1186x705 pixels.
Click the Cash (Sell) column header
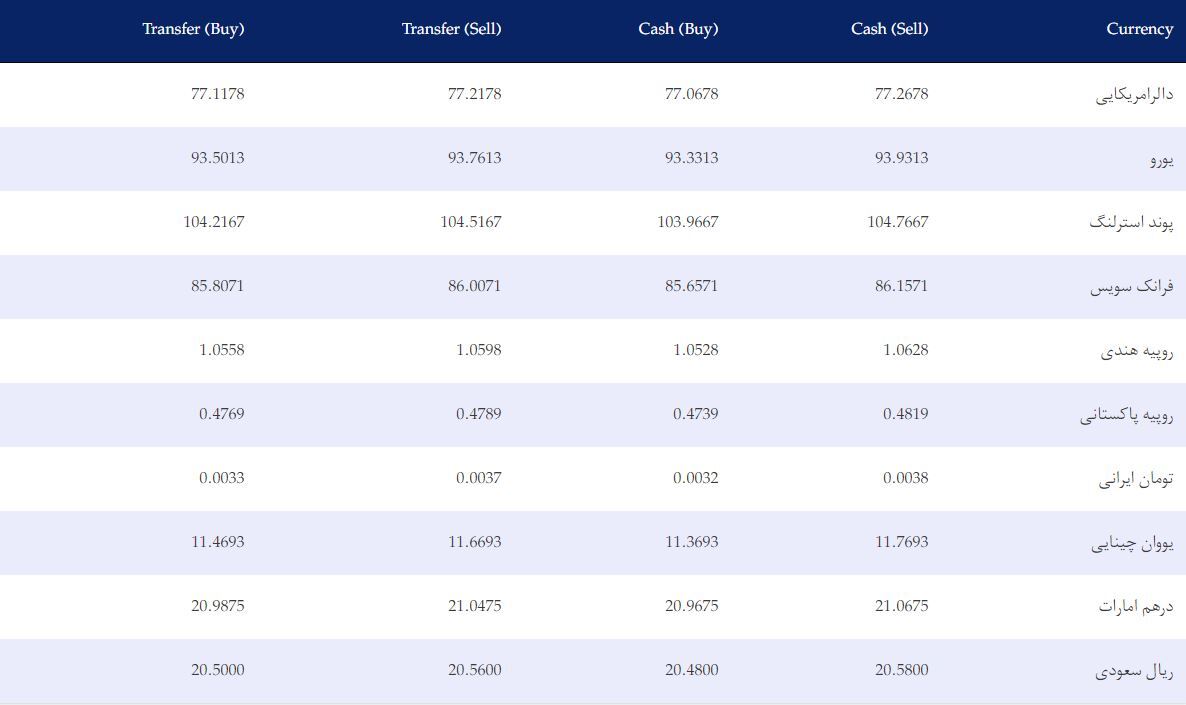890,30
